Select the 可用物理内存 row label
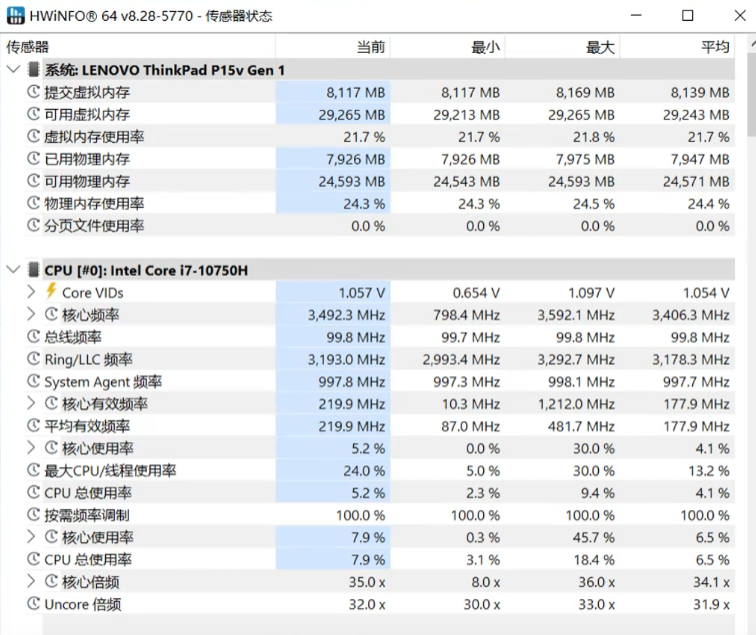 (x=87, y=181)
